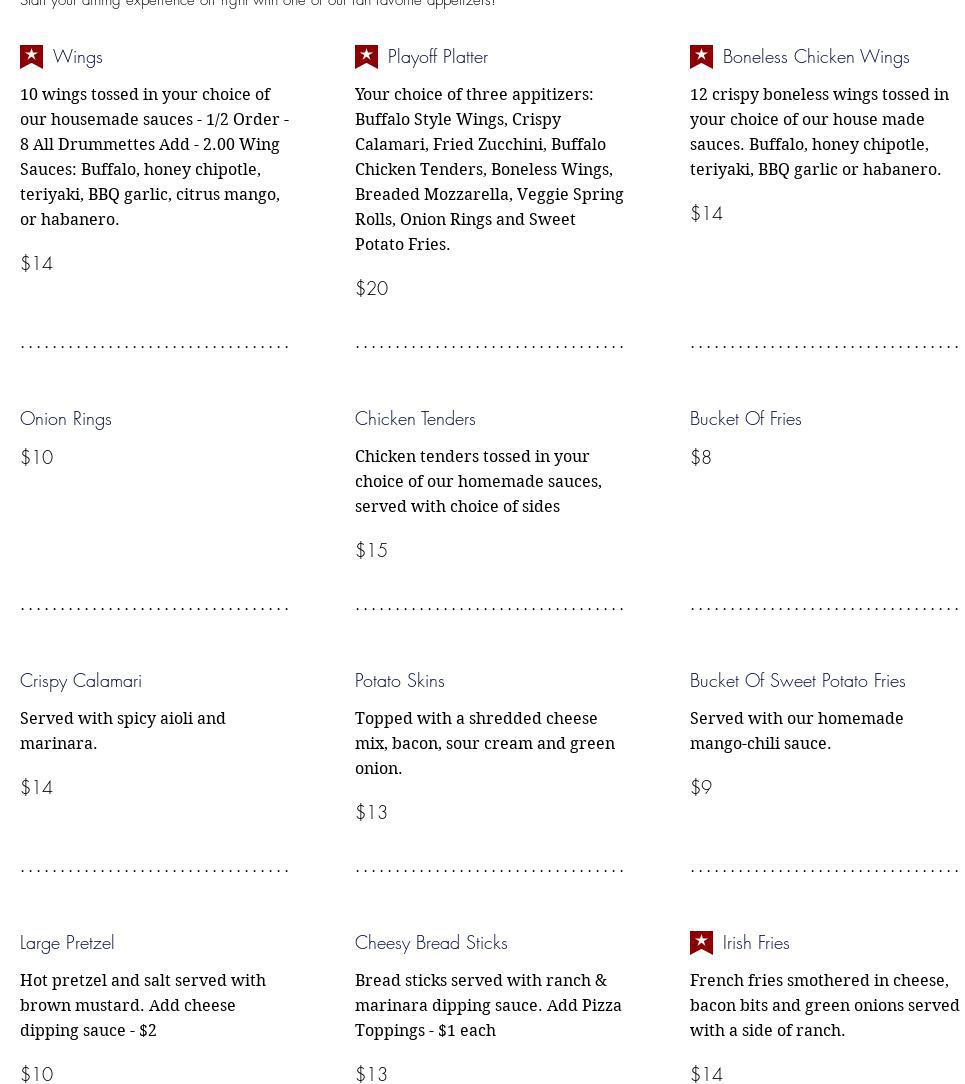965x1084 pixels.
Task: Click the Potato Skins description text
Action: [485, 743]
